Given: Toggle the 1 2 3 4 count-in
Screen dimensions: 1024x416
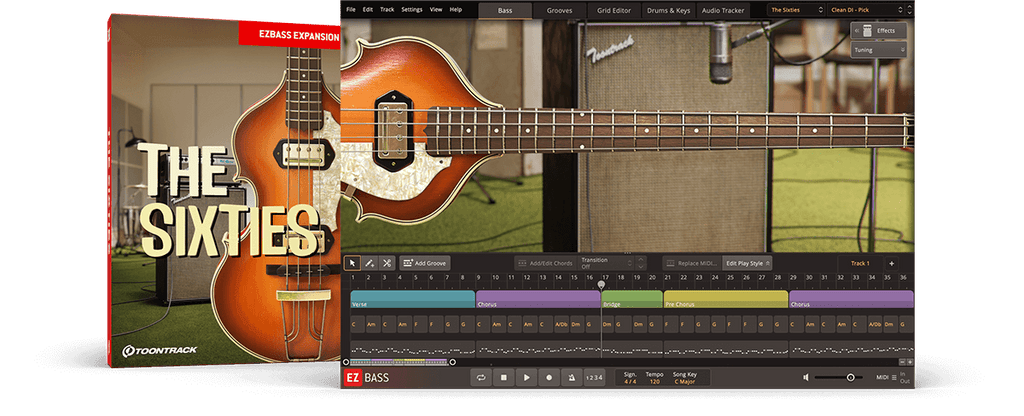Looking at the screenshot, I should (x=594, y=377).
